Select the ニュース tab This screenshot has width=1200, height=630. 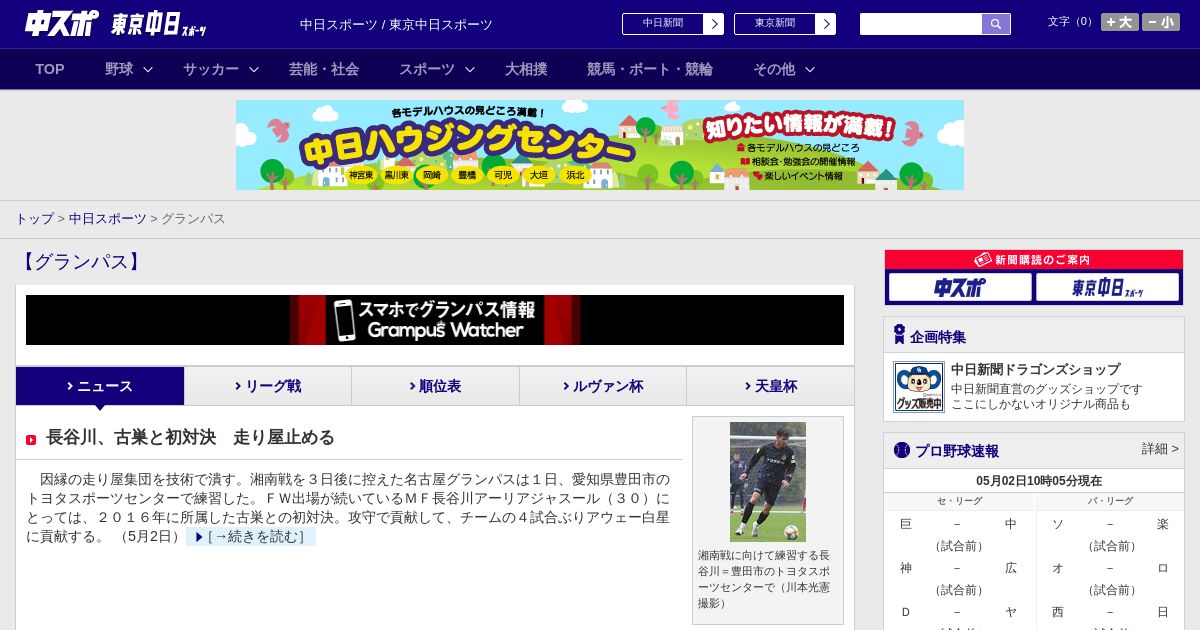click(100, 386)
